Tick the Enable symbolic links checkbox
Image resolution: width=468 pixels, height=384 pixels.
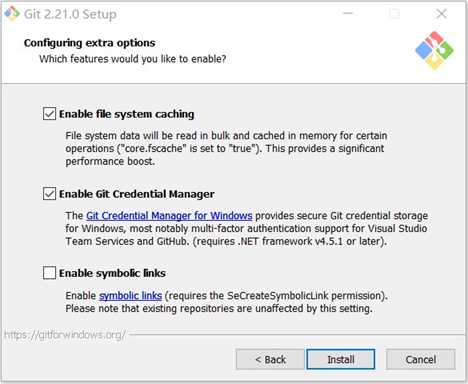pos(49,273)
